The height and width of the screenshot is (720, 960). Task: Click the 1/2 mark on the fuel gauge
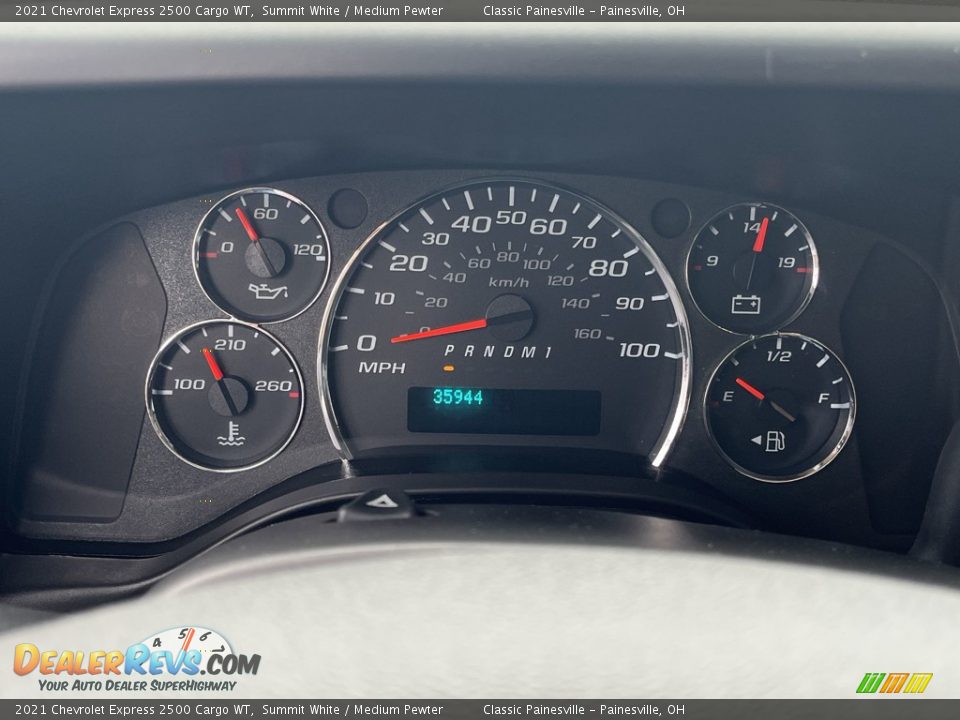pyautogui.click(x=778, y=356)
